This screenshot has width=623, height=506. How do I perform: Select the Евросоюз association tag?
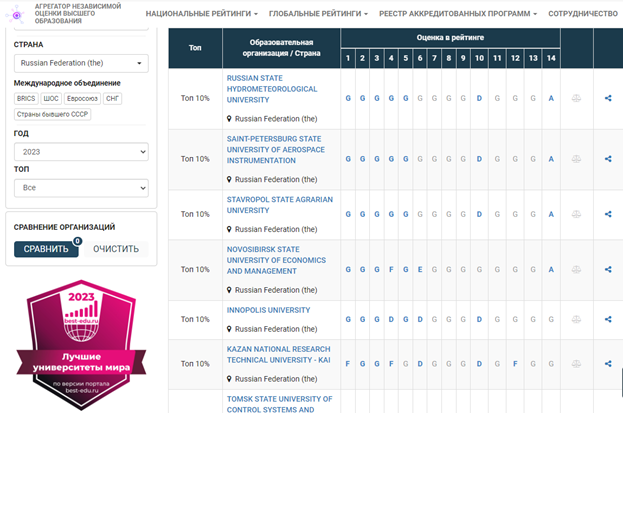coord(82,98)
